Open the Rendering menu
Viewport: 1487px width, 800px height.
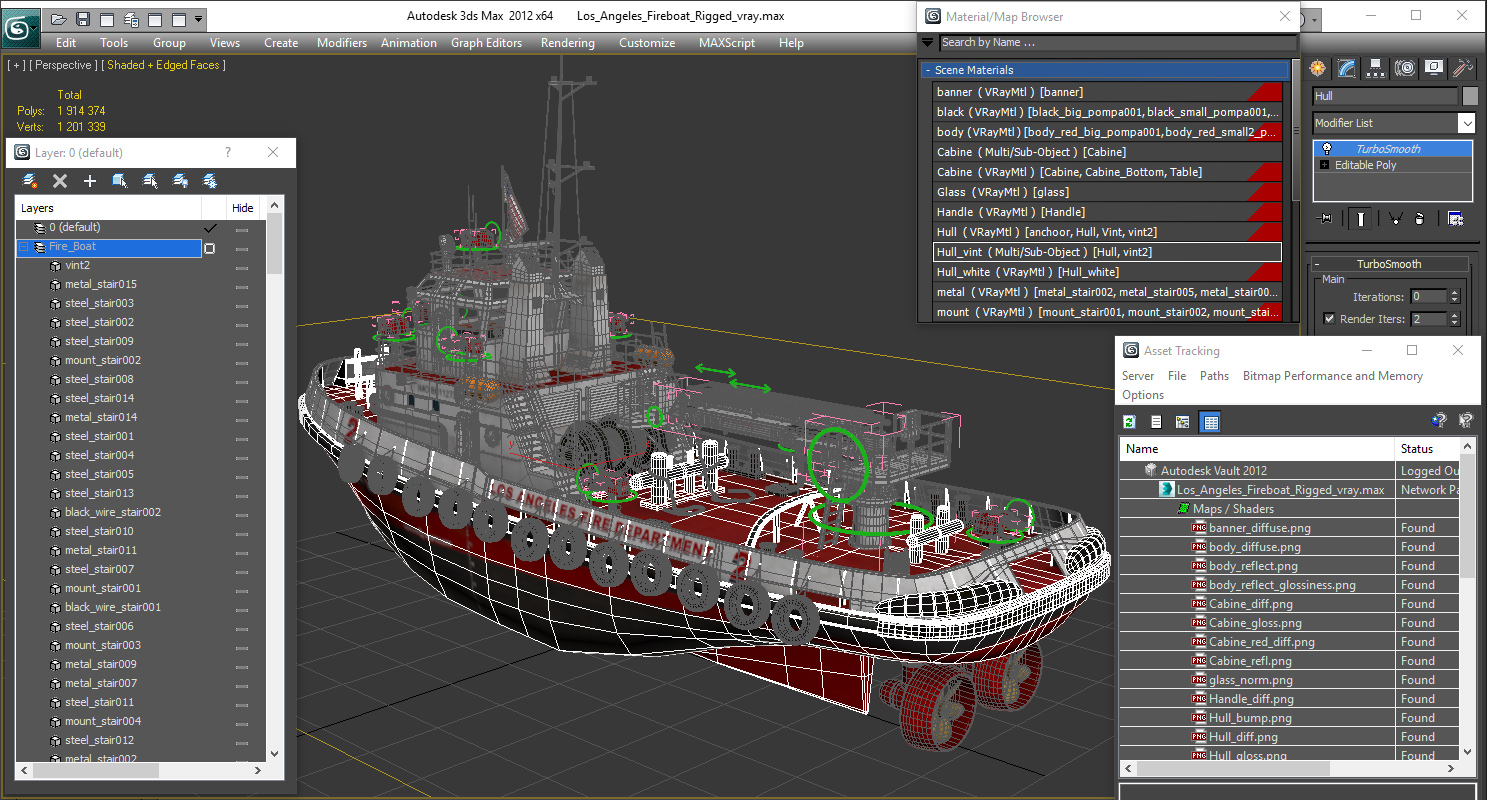(568, 43)
